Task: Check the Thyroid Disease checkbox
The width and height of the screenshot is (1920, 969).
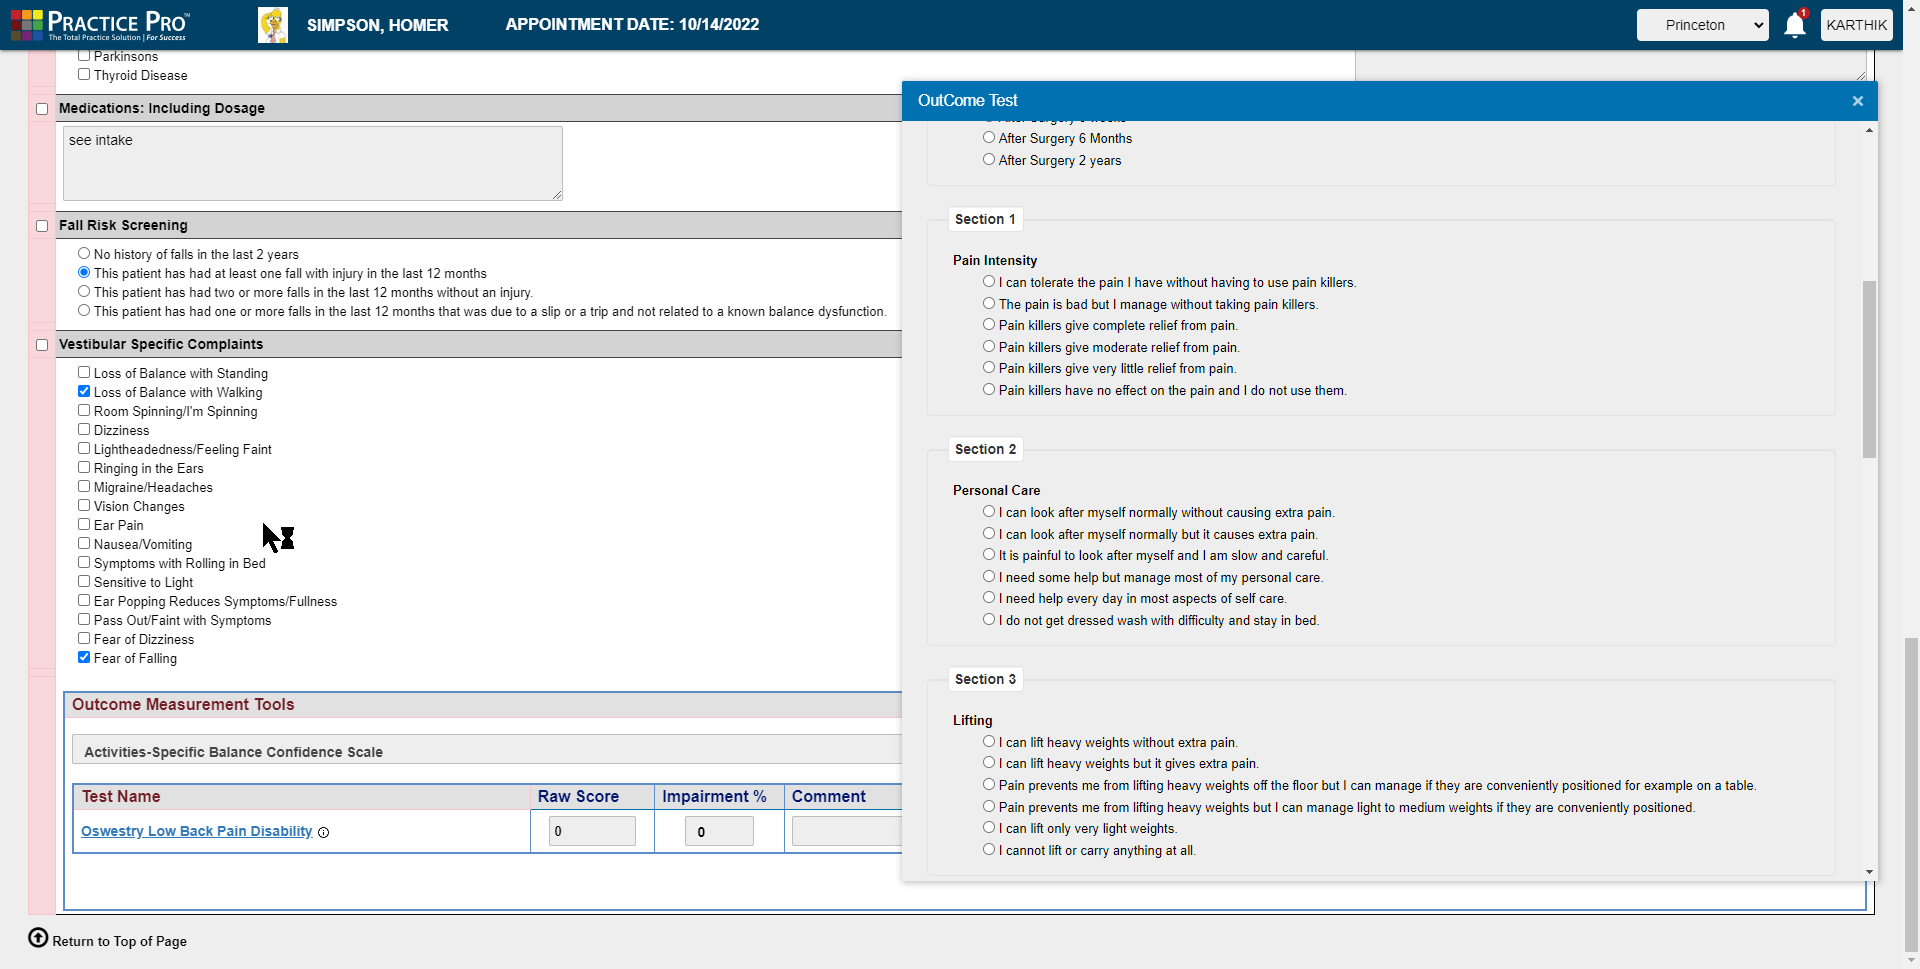Action: coord(84,74)
